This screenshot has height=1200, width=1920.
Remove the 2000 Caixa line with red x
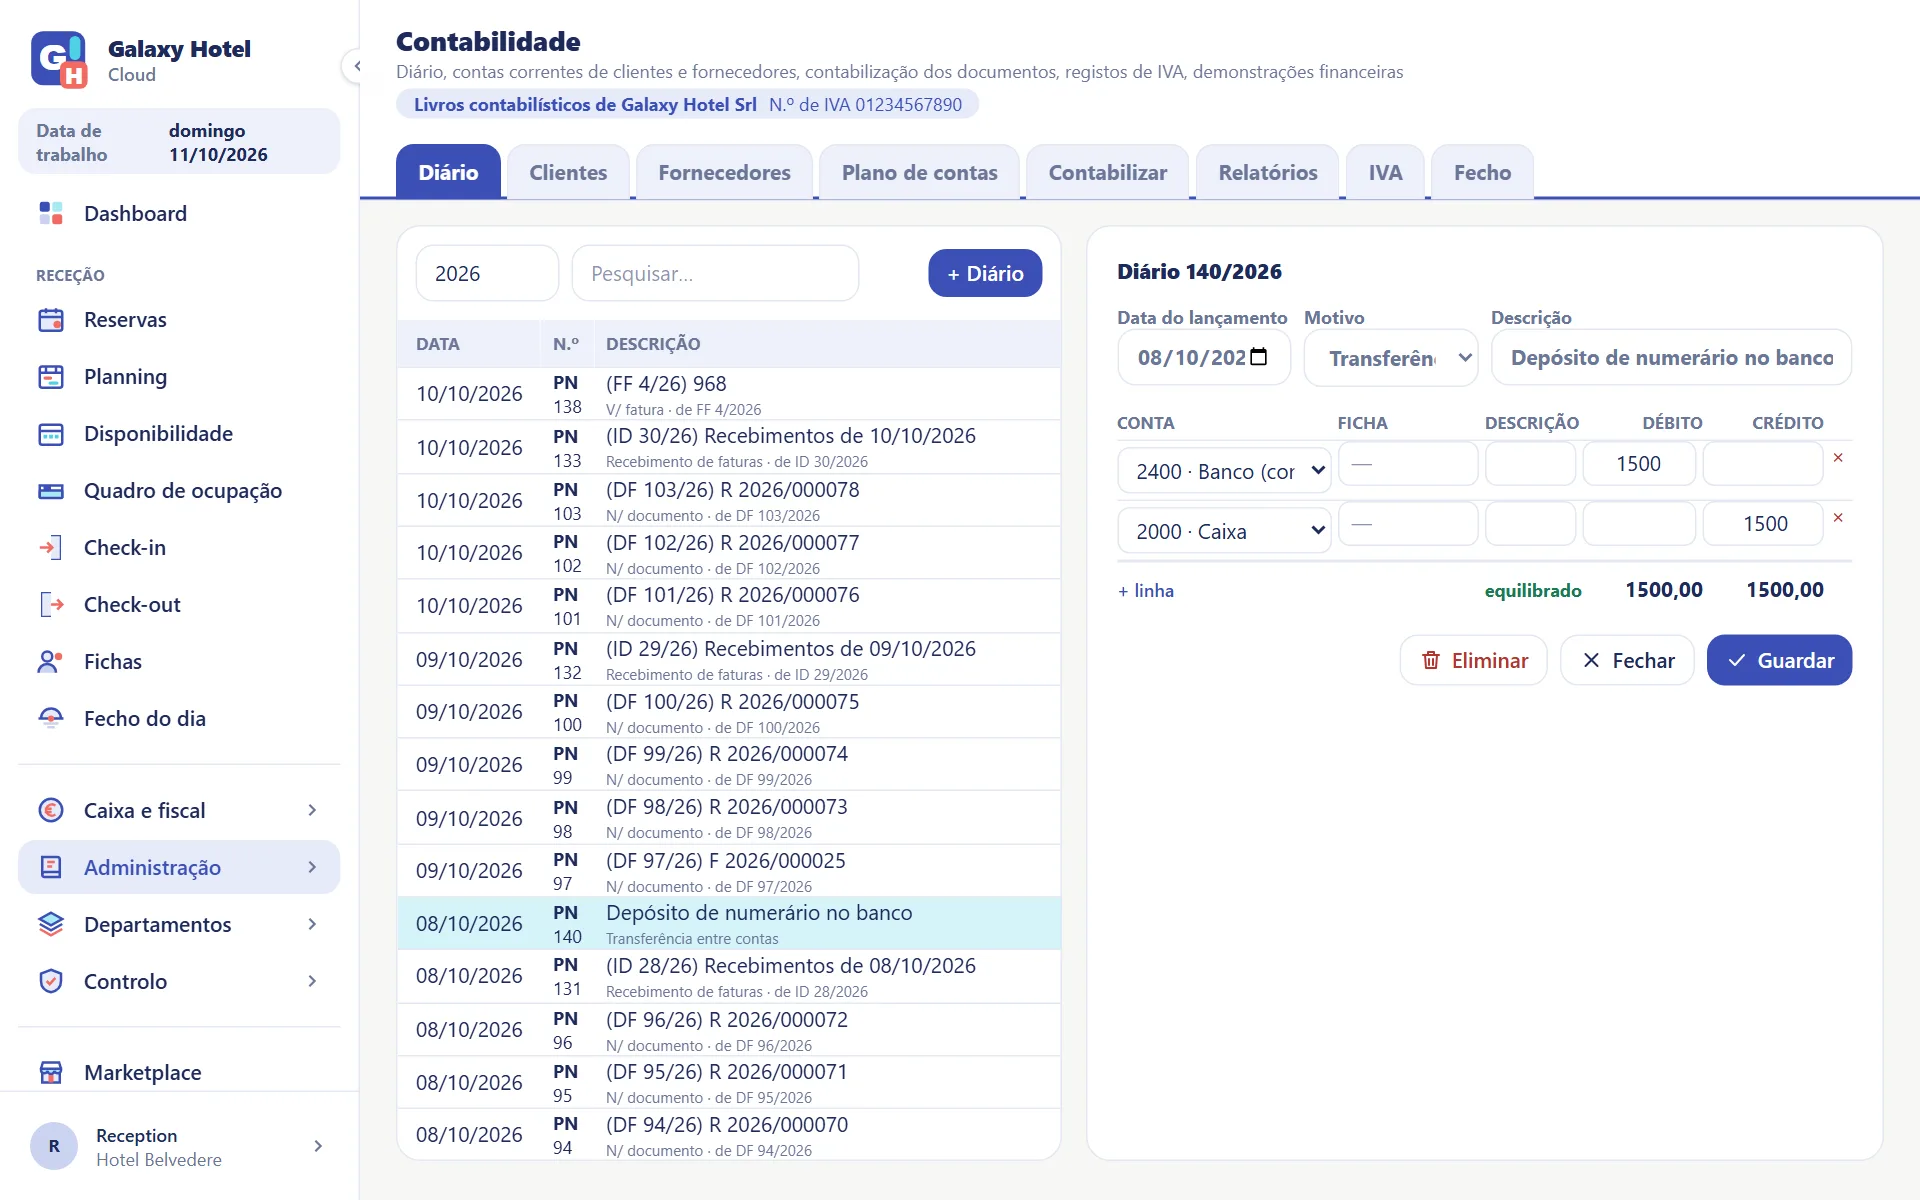tap(1838, 518)
